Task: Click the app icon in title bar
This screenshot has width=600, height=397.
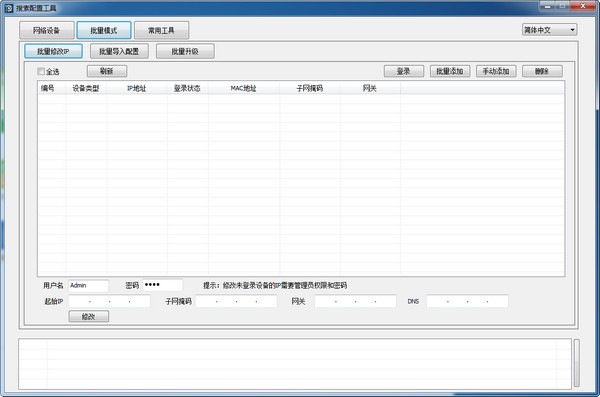Action: tap(9, 8)
